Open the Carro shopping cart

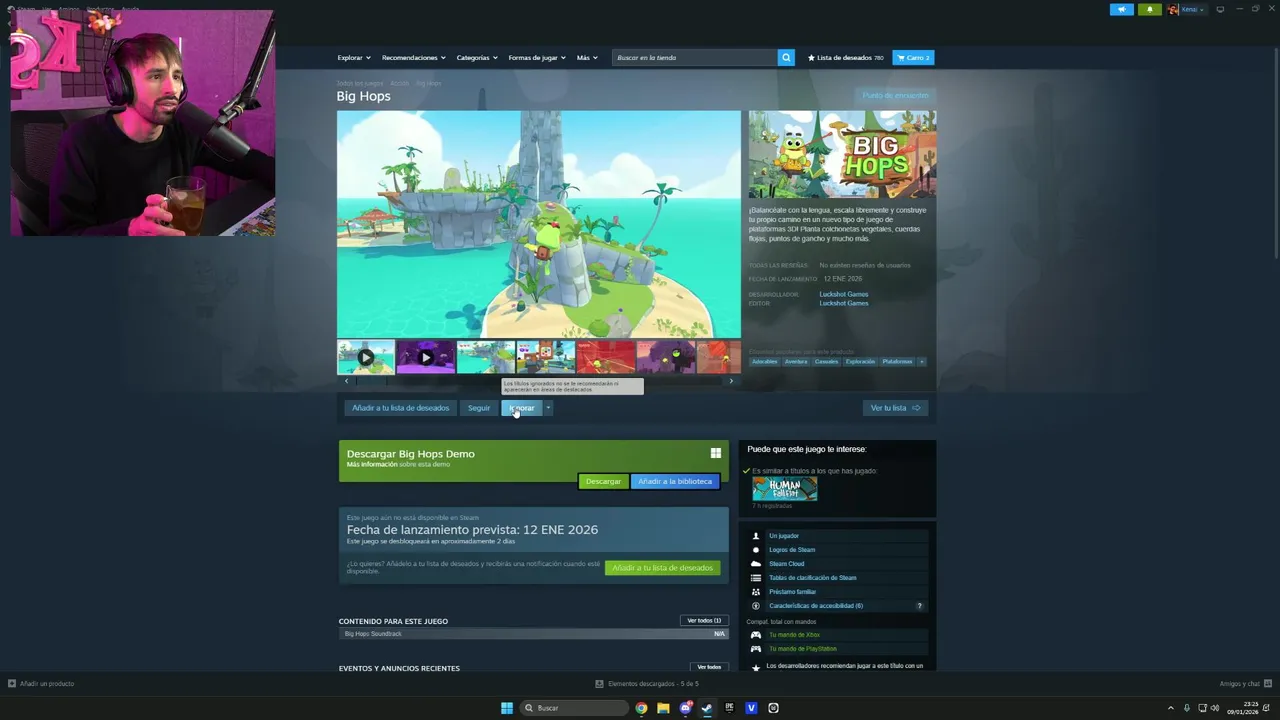coord(913,58)
